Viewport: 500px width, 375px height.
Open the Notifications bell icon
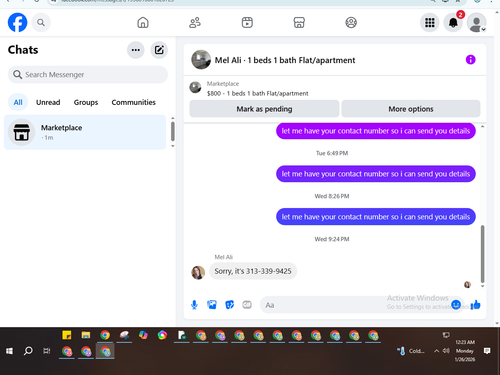coord(453,23)
